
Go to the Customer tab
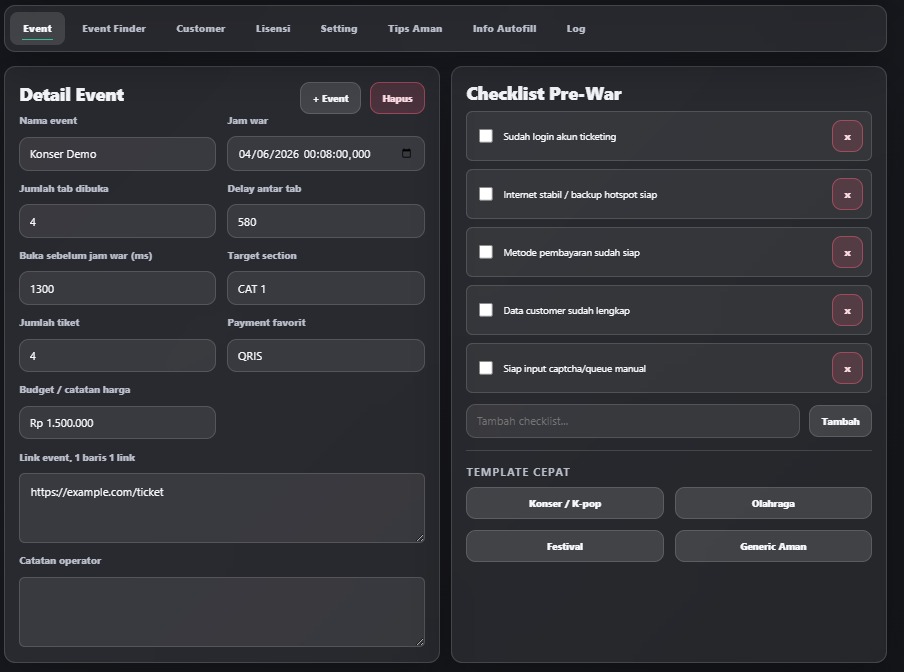tap(201, 28)
